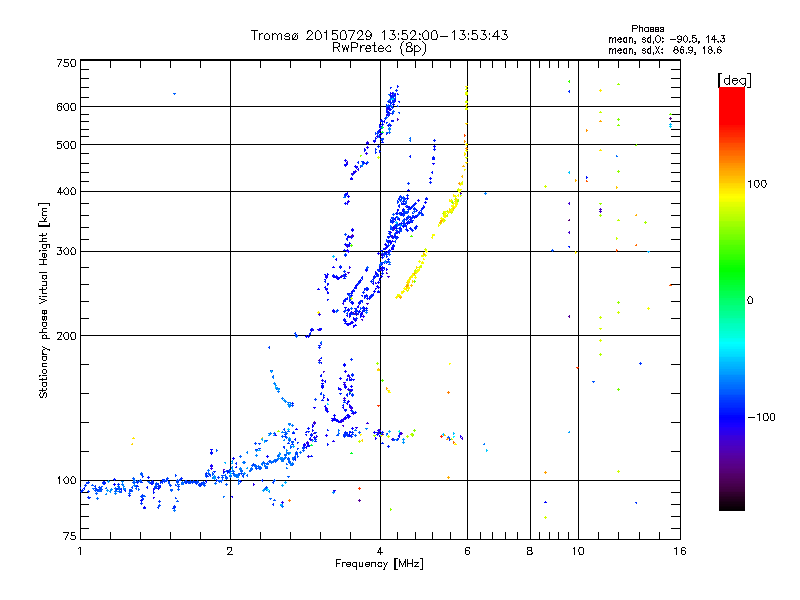Click the plot title 'Tromsø 20150729 13:52:00-13:53:43'
This screenshot has width=800, height=600.
point(379,35)
